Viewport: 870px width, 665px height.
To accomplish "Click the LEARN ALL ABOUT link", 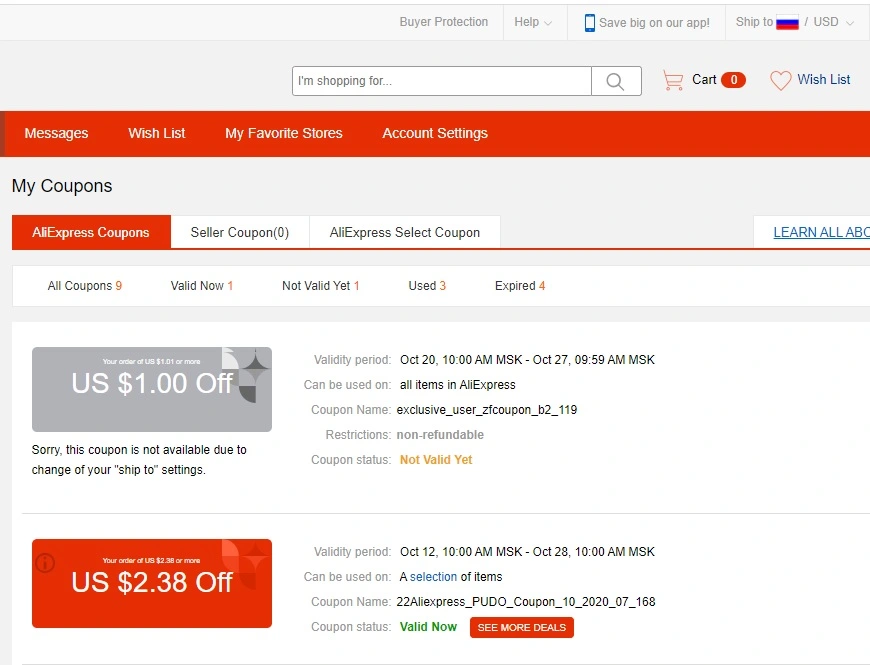I will (822, 232).
